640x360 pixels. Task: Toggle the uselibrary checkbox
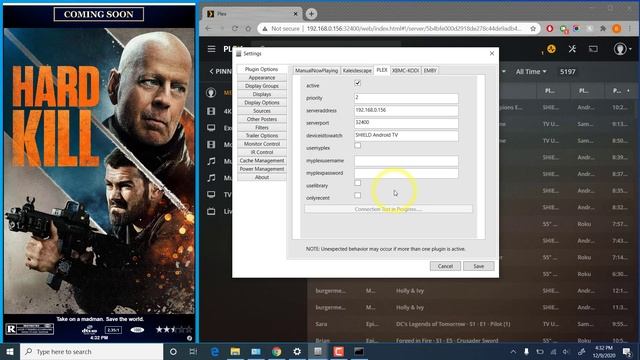(x=358, y=183)
